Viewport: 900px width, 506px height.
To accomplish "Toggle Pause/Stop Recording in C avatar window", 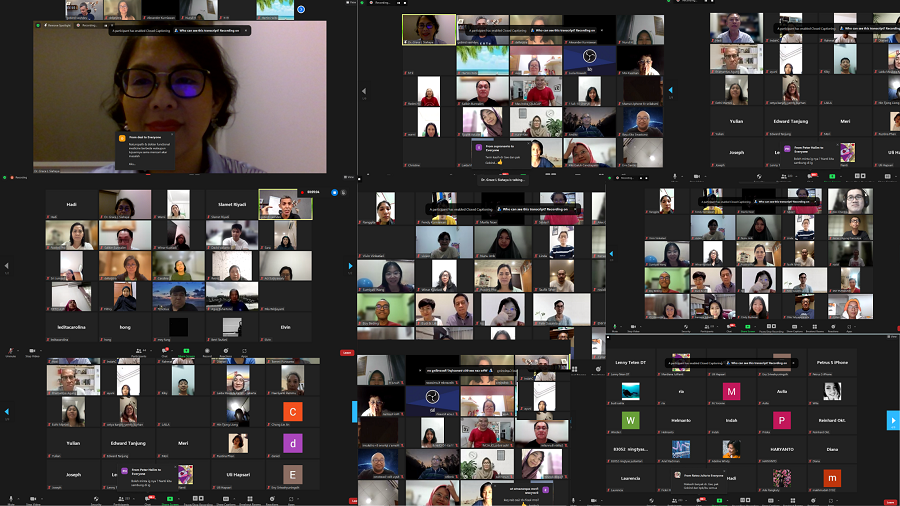I will click(198, 498).
